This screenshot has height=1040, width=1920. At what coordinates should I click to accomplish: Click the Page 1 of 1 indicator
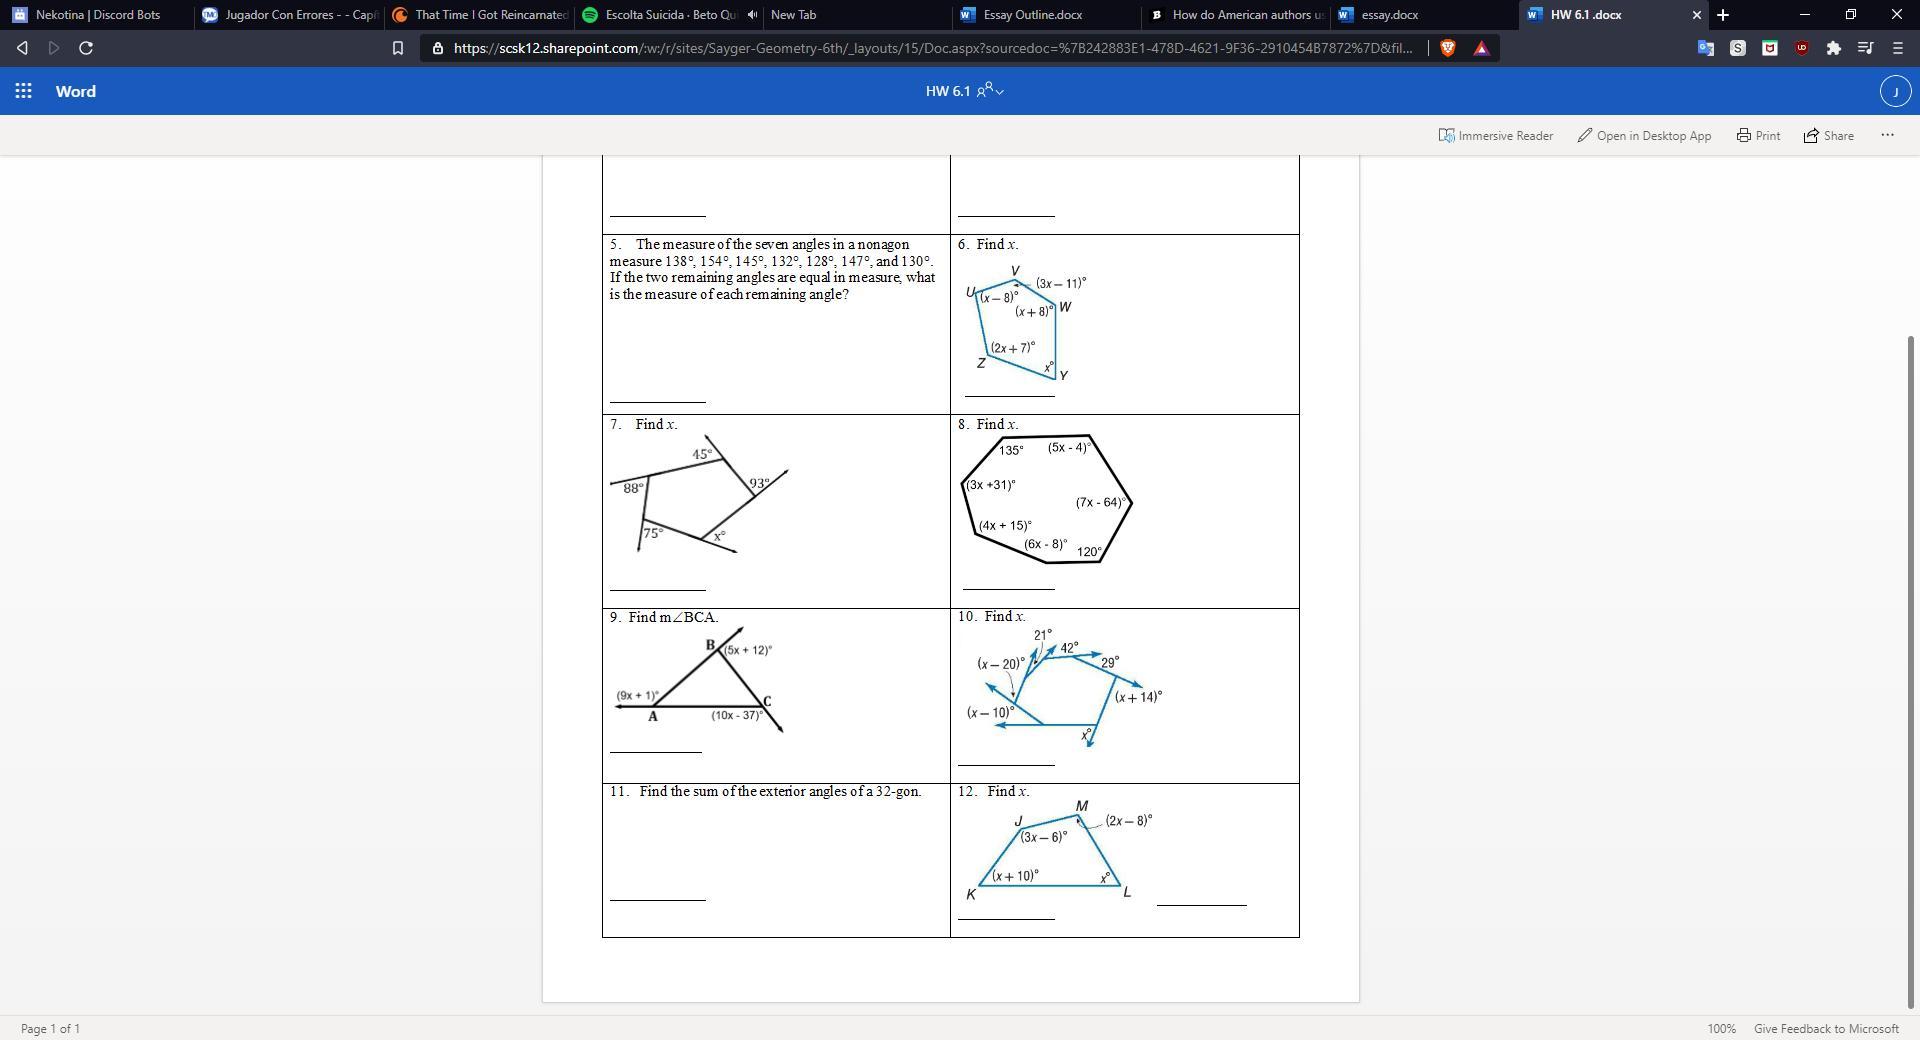point(50,1028)
